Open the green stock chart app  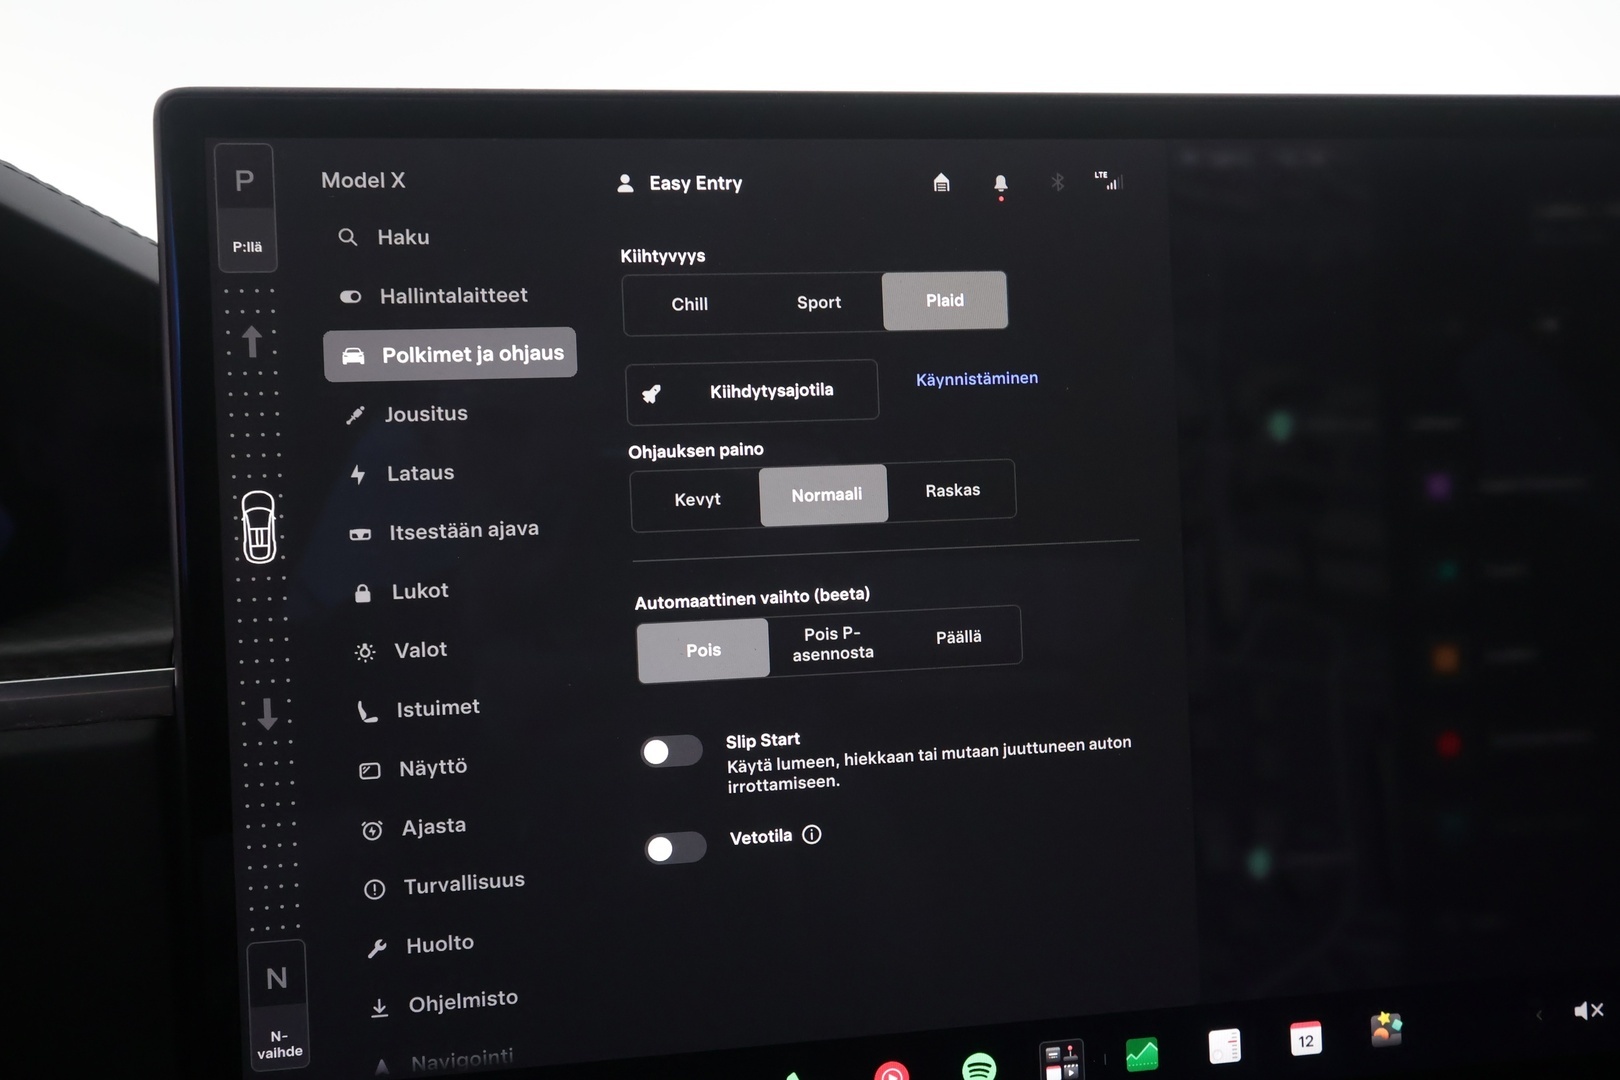coord(1141,1053)
